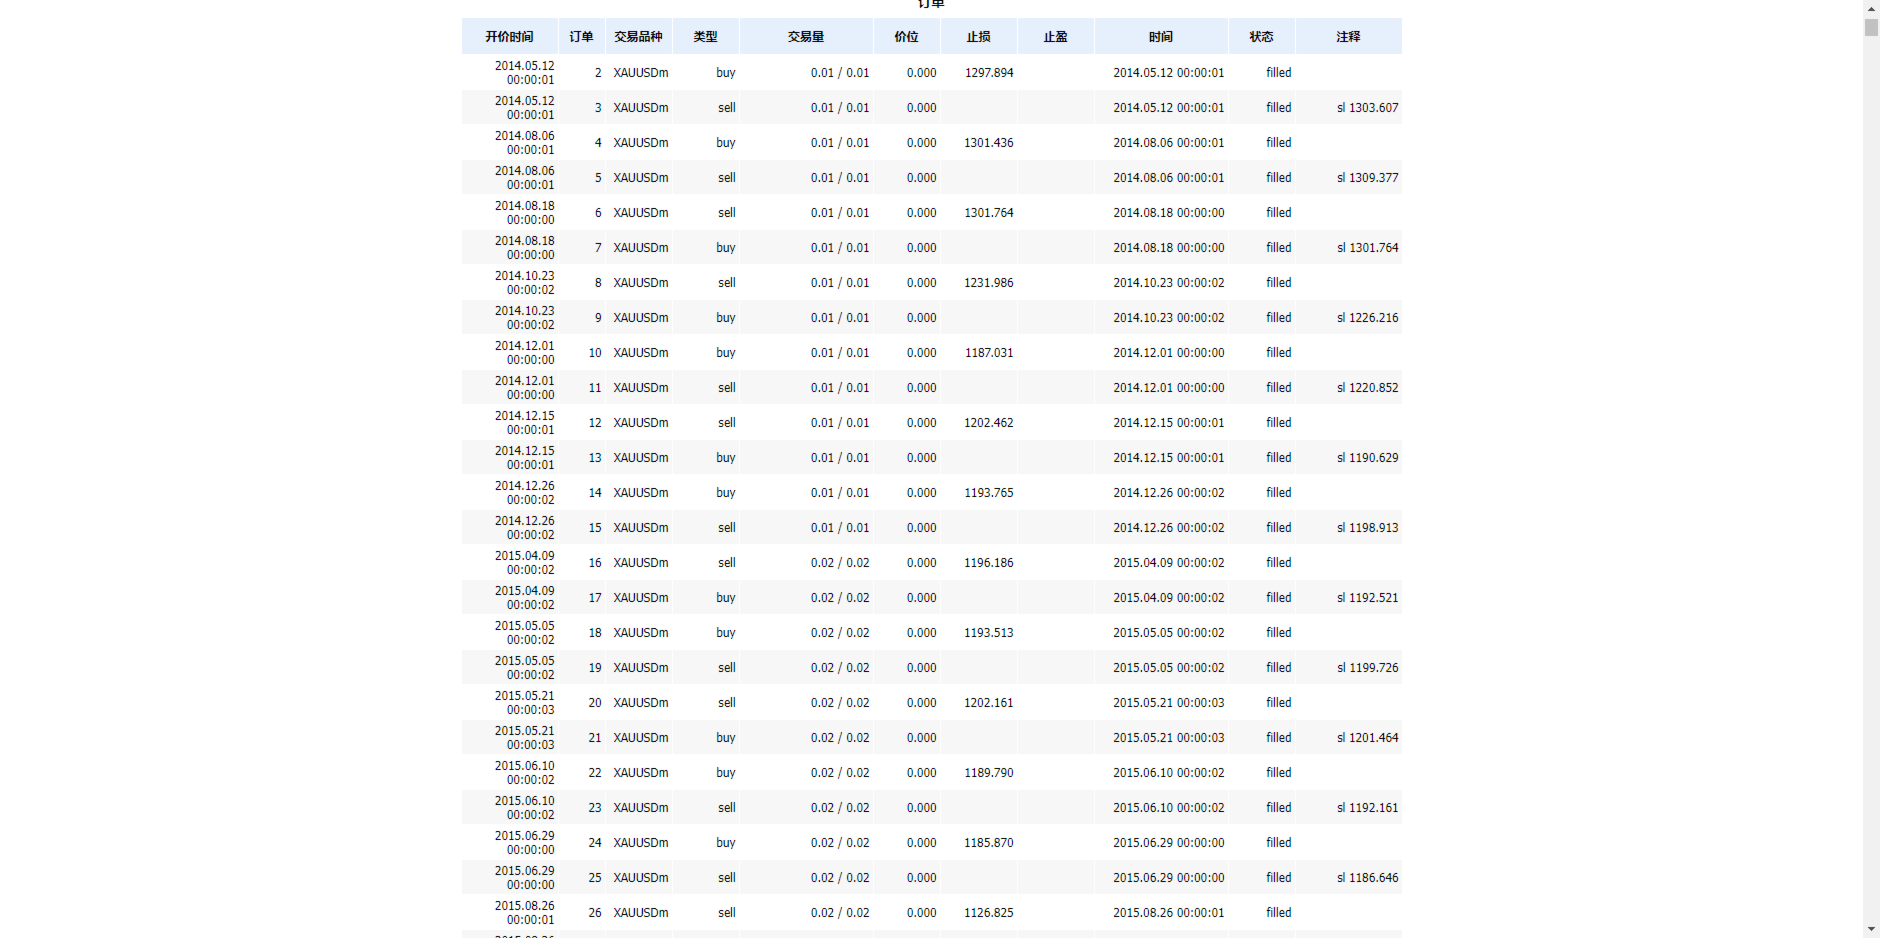
Task: Click the scrollbar down arrow
Action: (1871, 929)
